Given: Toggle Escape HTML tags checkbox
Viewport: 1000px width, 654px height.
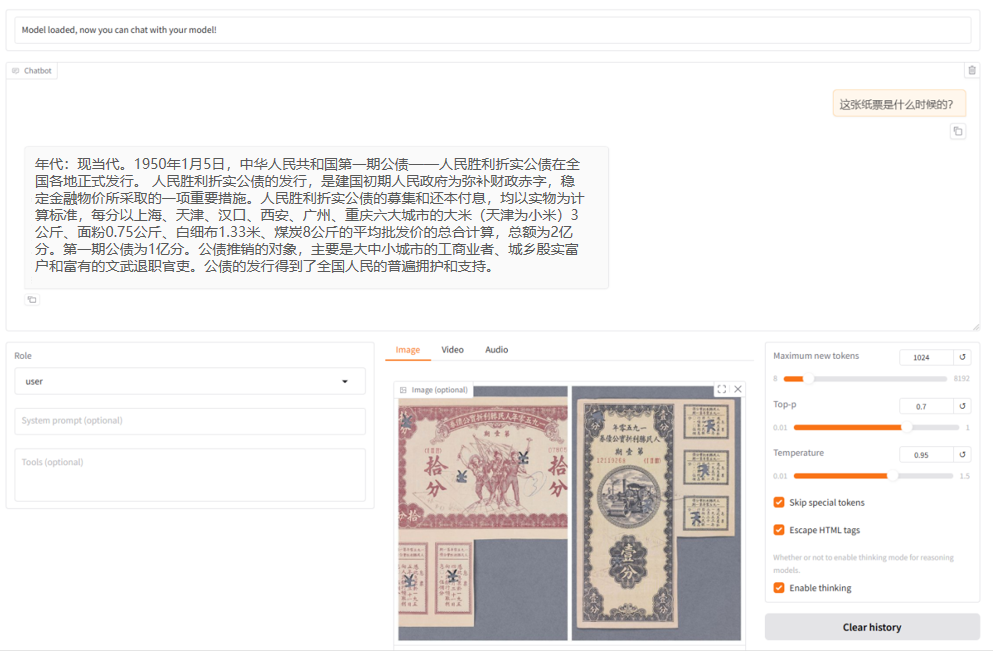Looking at the screenshot, I should coord(779,530).
